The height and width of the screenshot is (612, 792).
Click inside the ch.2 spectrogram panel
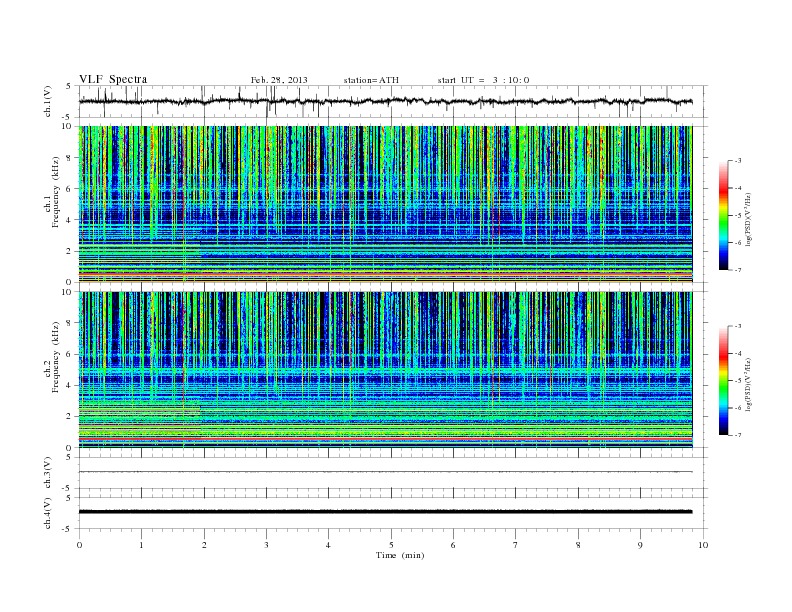point(385,370)
